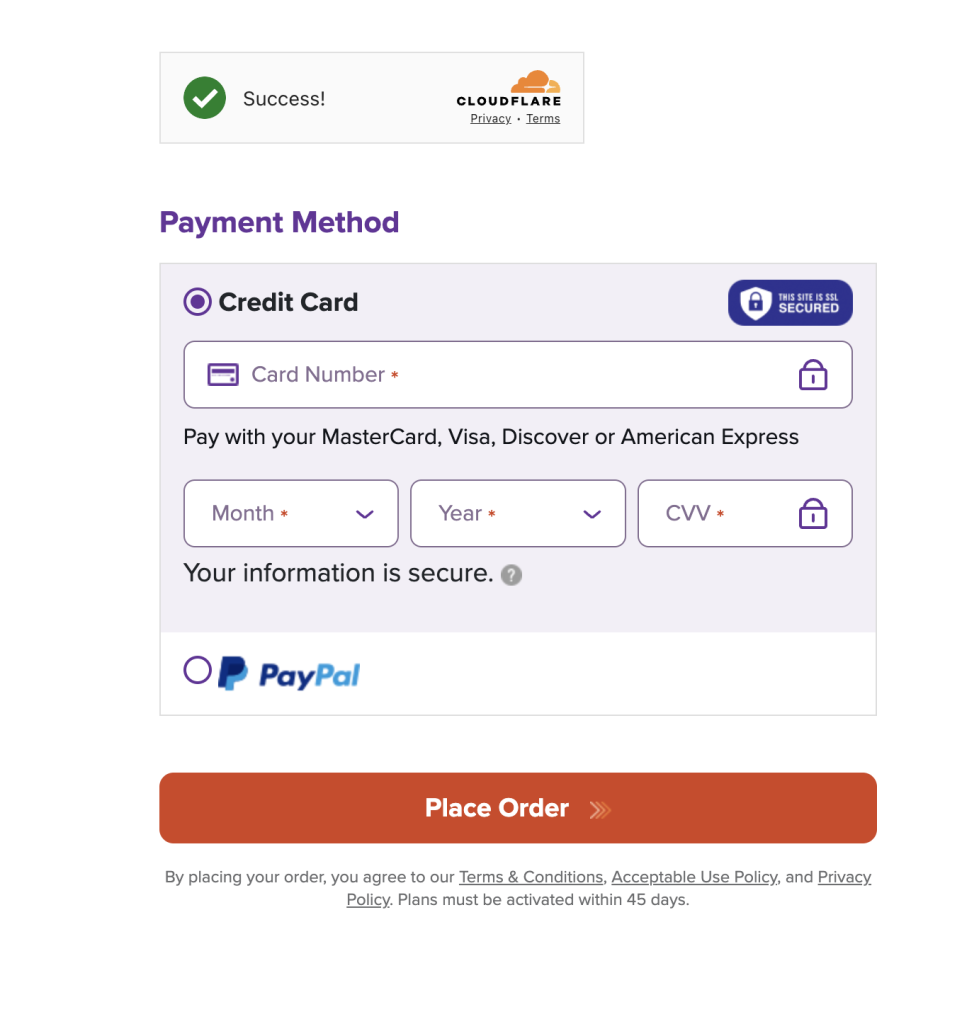The height and width of the screenshot is (1024, 962).
Task: Open the Year expiration dropdown
Action: [x=518, y=513]
